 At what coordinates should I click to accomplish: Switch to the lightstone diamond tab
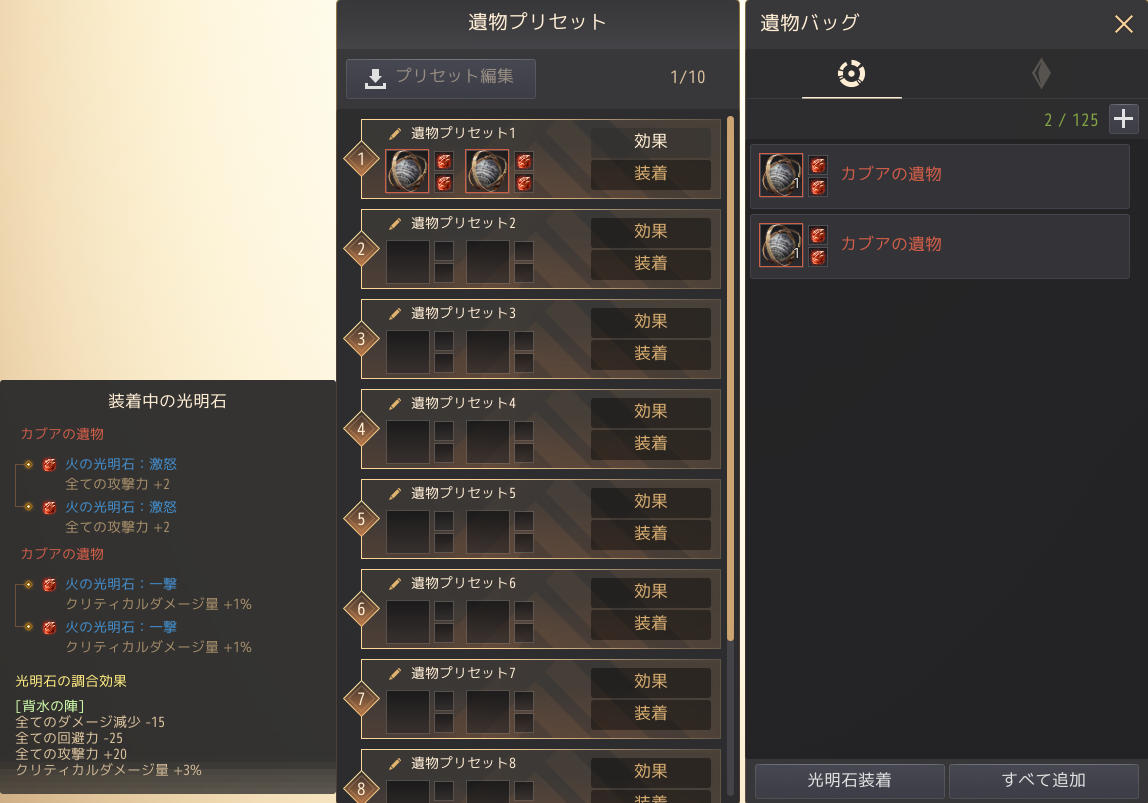1041,74
